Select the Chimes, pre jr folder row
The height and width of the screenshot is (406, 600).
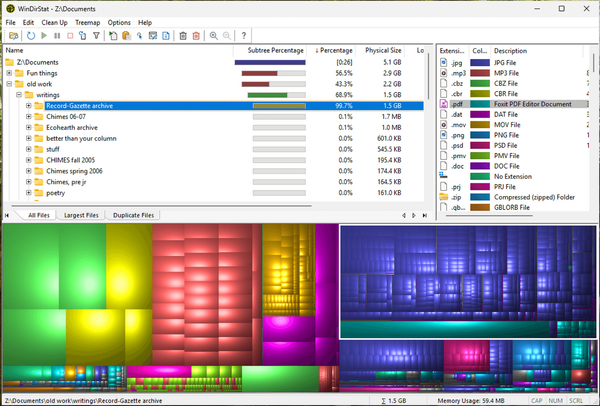(x=214, y=182)
